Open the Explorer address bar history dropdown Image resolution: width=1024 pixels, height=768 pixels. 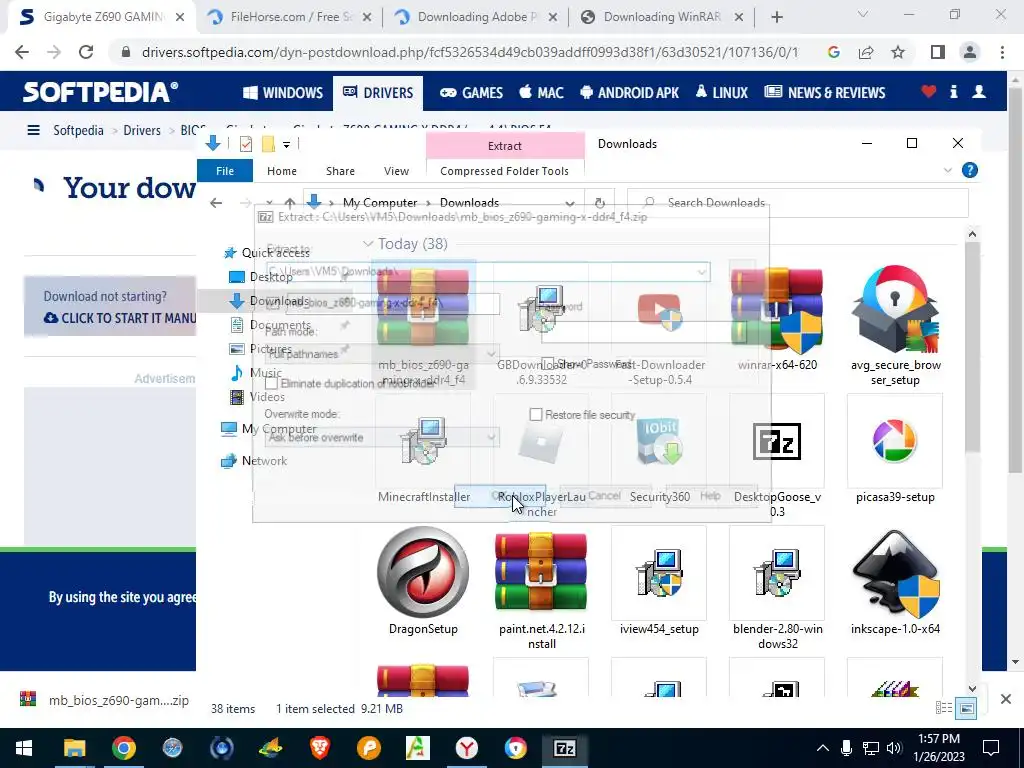pyautogui.click(x=570, y=203)
